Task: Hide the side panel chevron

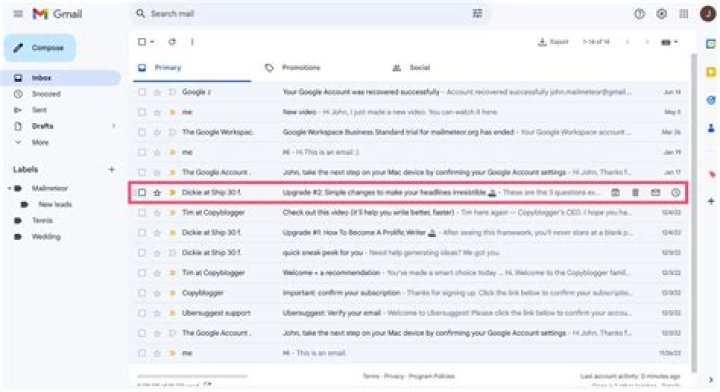Action: coord(711,380)
